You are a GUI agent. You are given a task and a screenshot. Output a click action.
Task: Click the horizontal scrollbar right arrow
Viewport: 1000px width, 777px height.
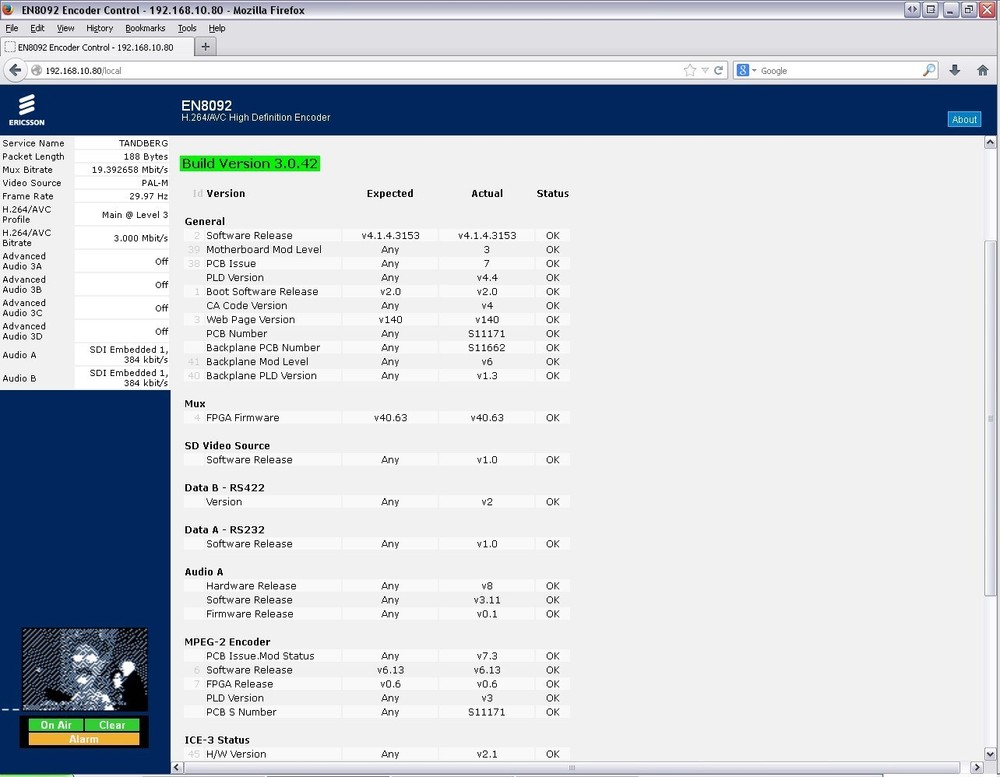977,767
